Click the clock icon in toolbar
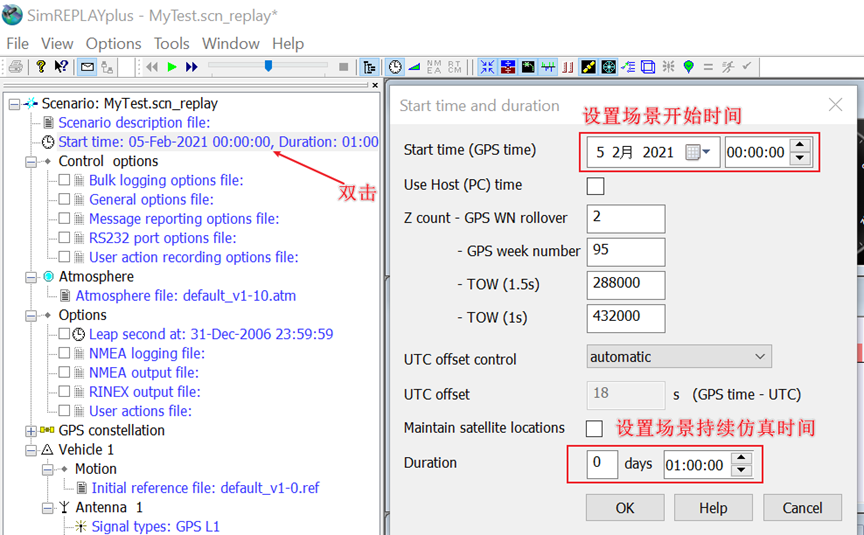The height and width of the screenshot is (535, 864). point(396,67)
